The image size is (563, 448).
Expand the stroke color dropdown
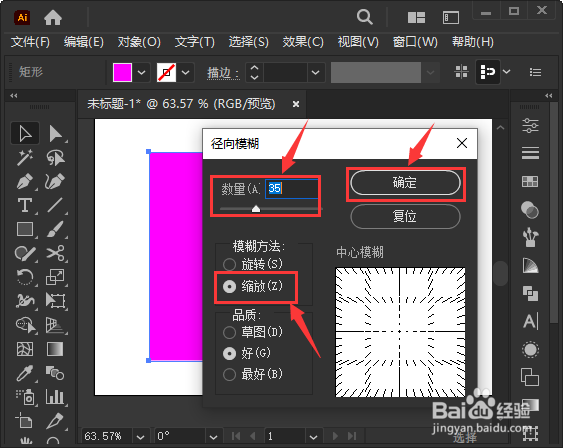(x=185, y=73)
